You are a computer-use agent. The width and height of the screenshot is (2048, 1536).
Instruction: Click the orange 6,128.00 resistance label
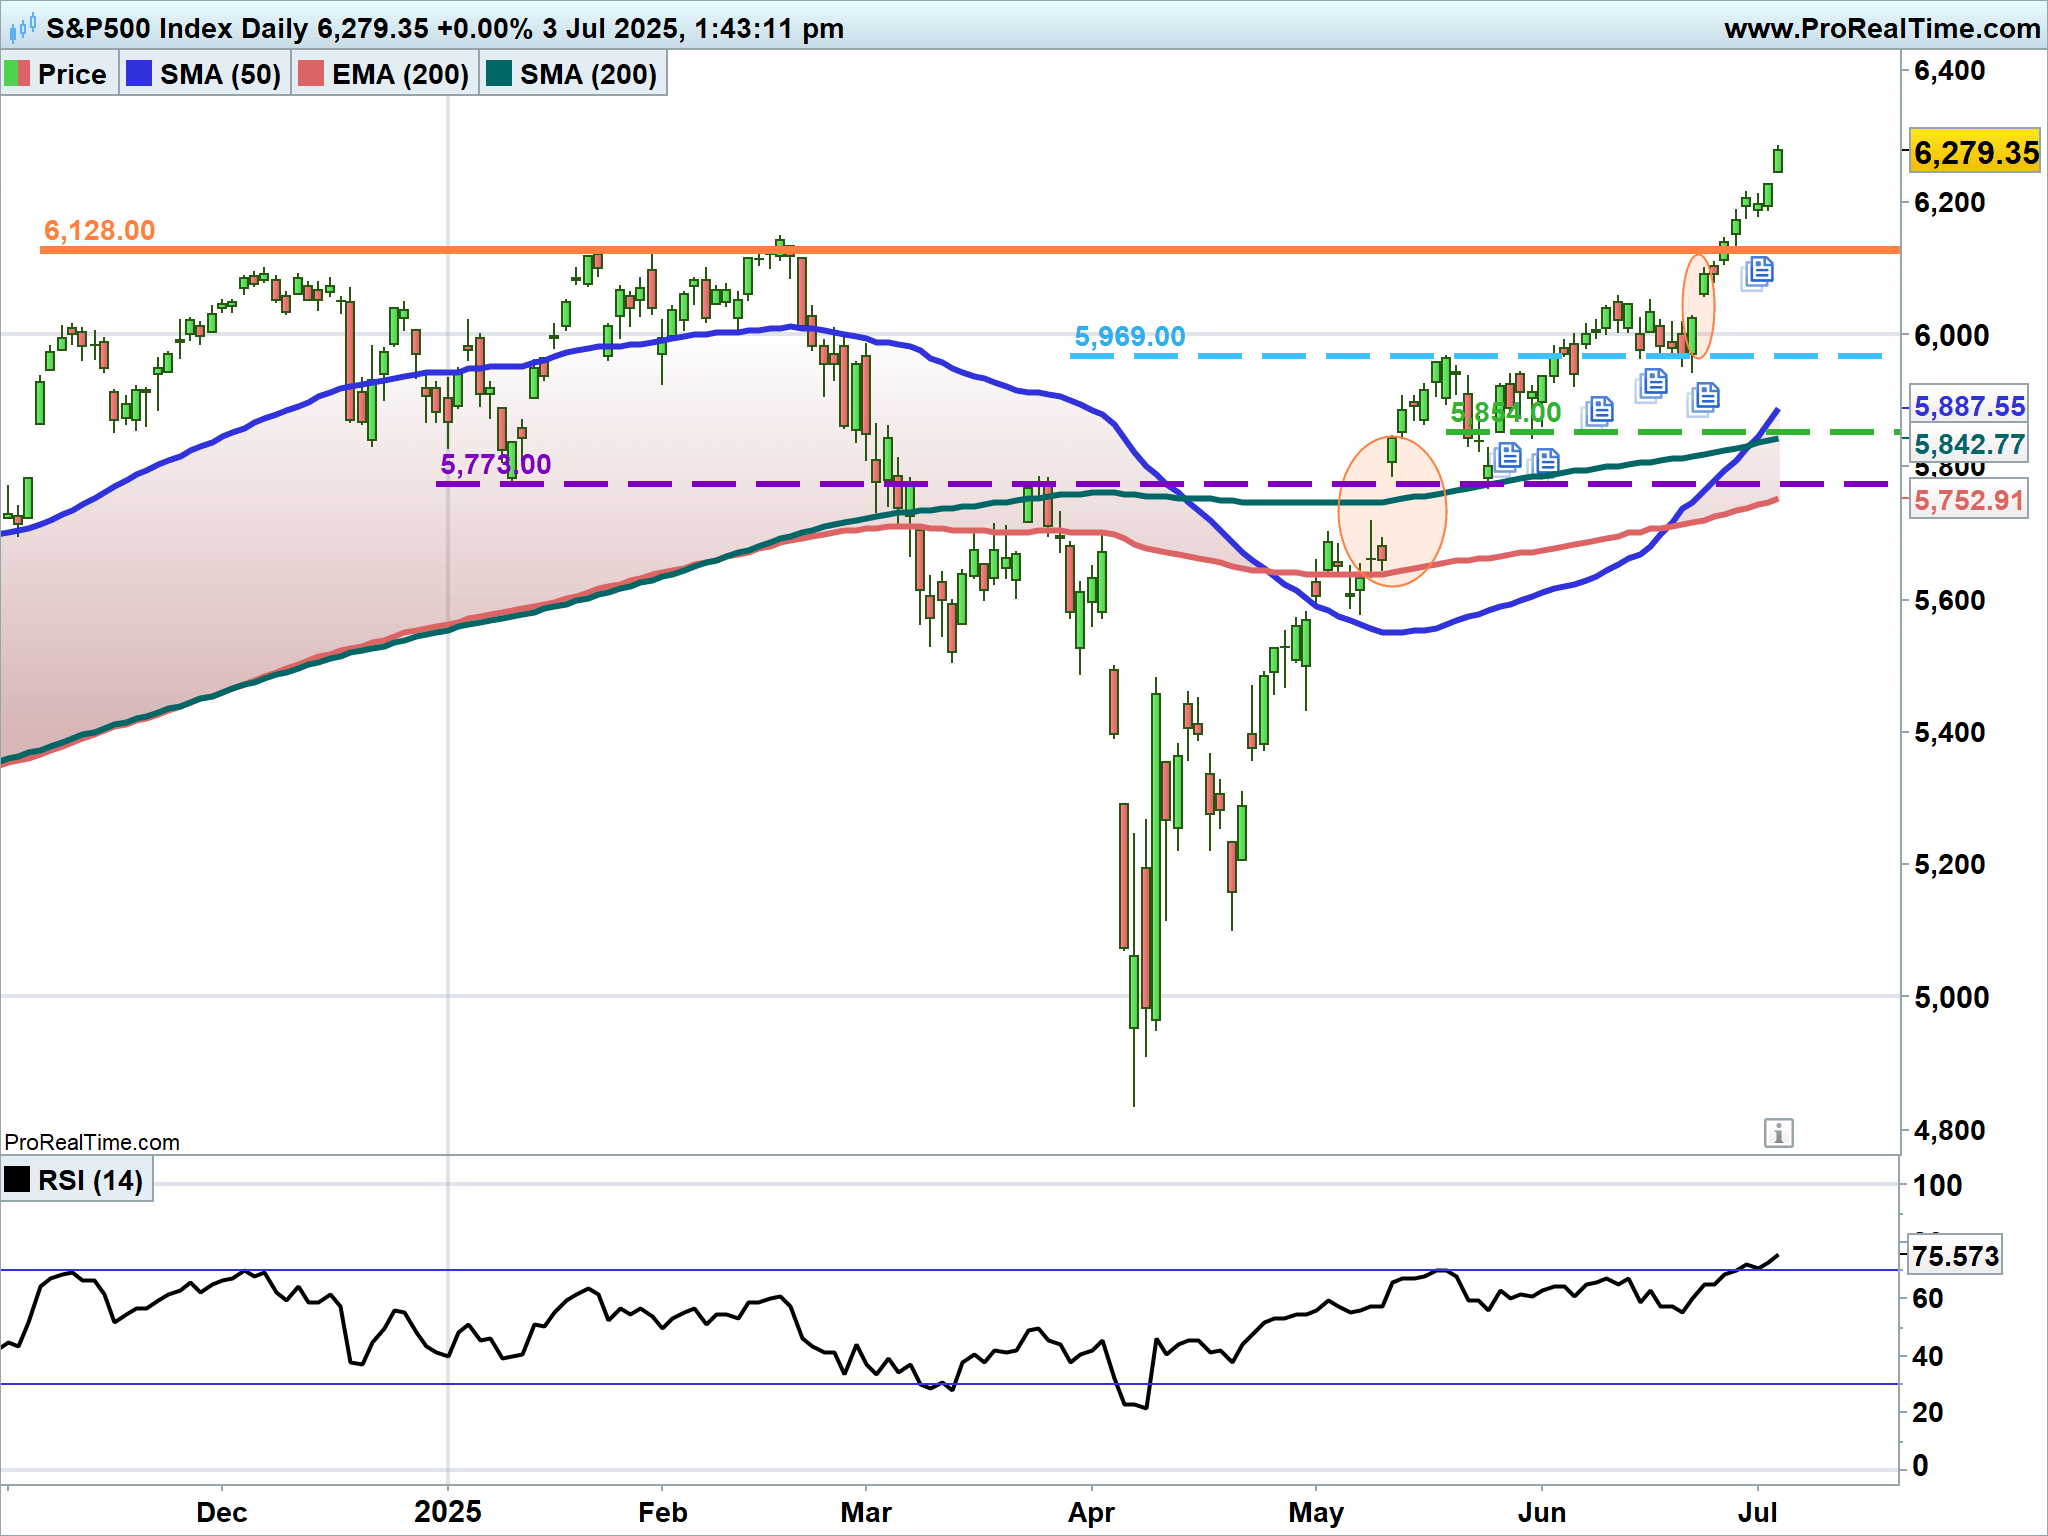pos(99,230)
